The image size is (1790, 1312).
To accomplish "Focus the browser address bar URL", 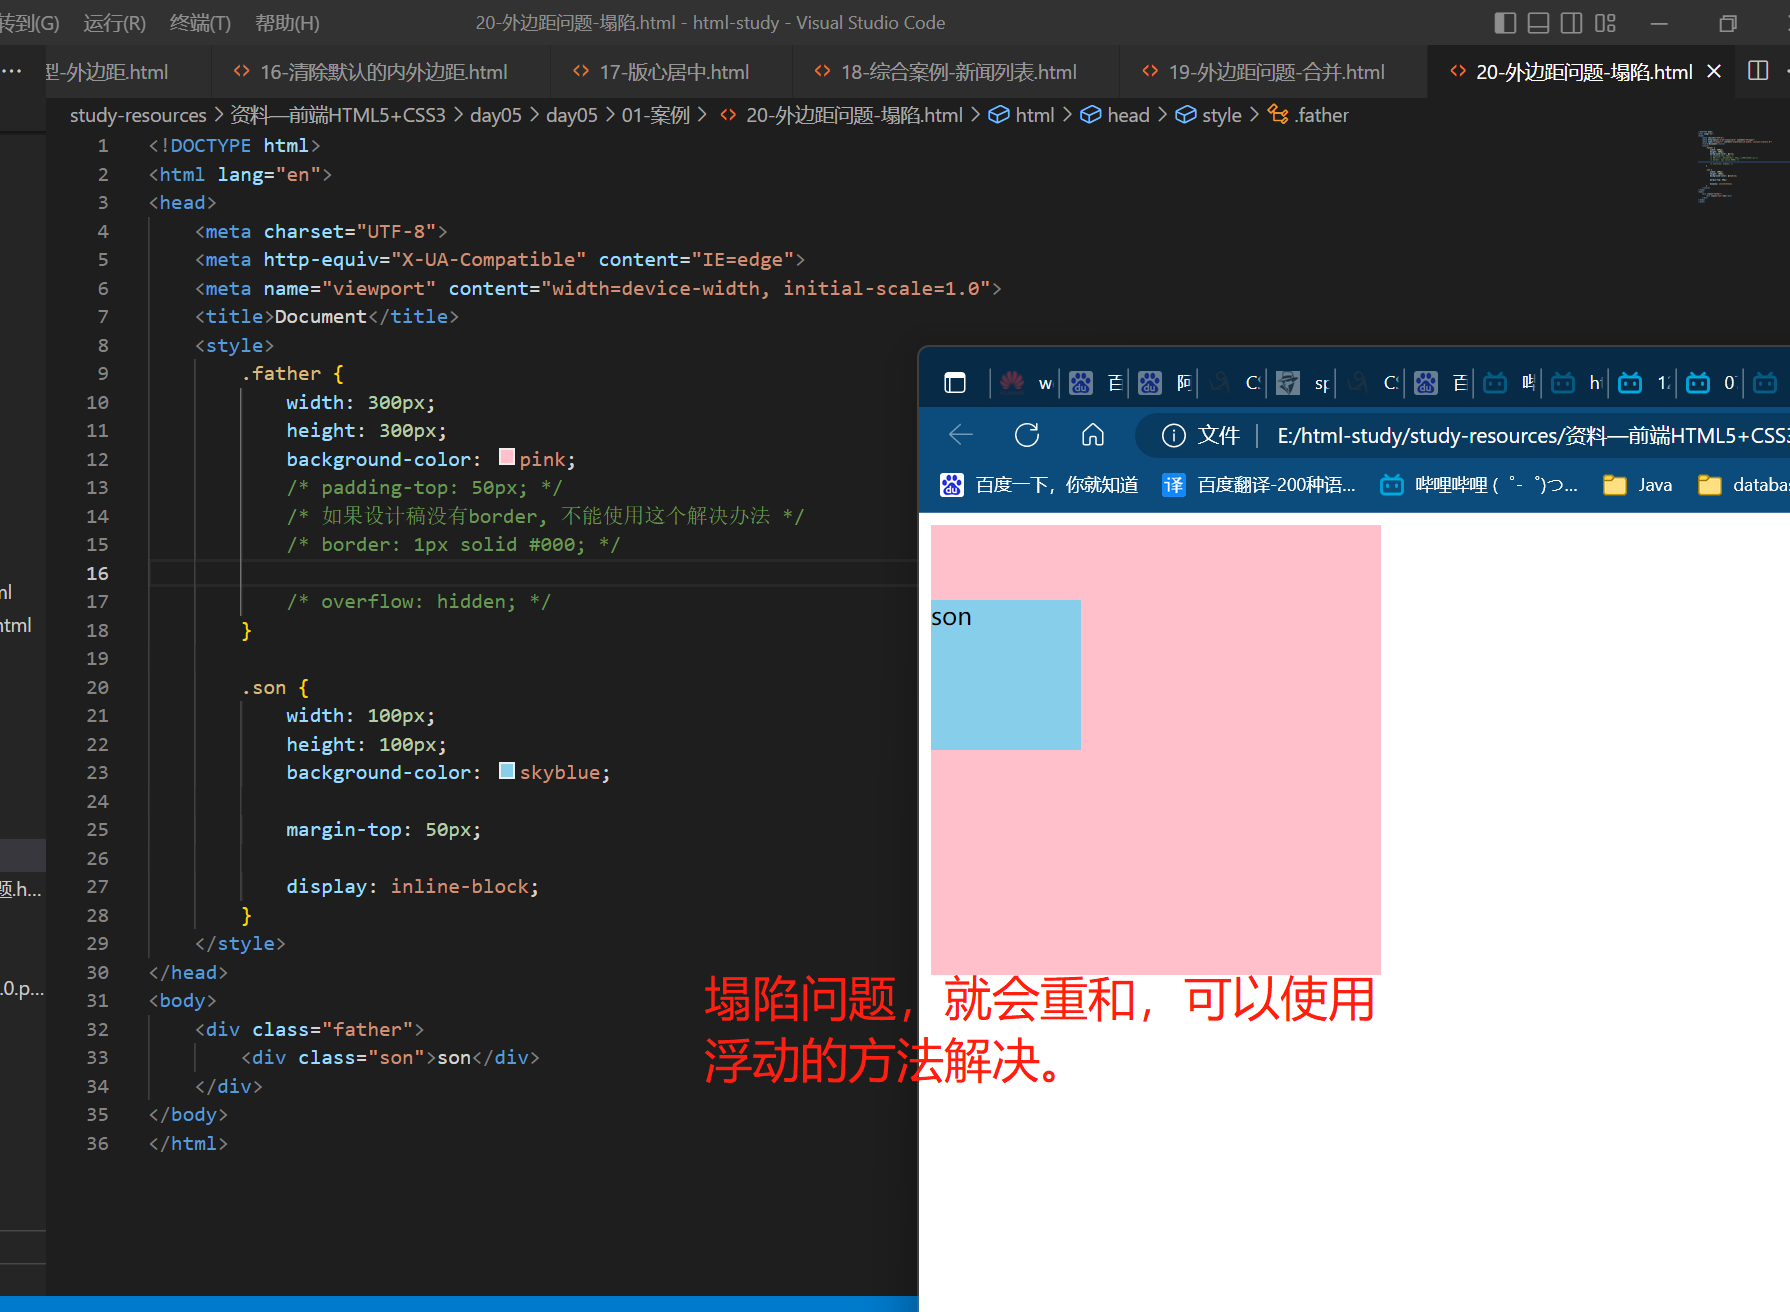I will (1533, 436).
